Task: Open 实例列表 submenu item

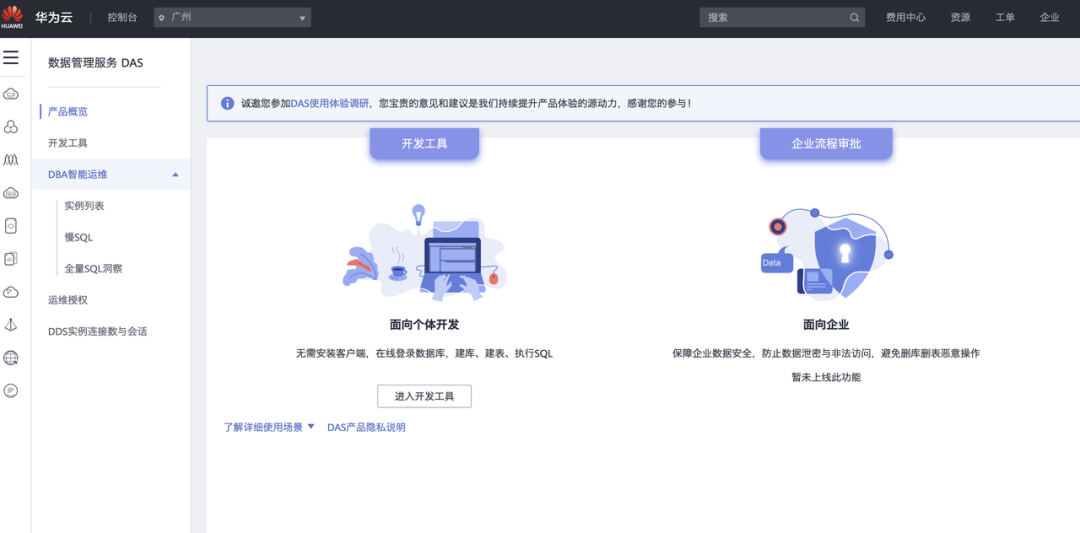Action: click(x=84, y=206)
